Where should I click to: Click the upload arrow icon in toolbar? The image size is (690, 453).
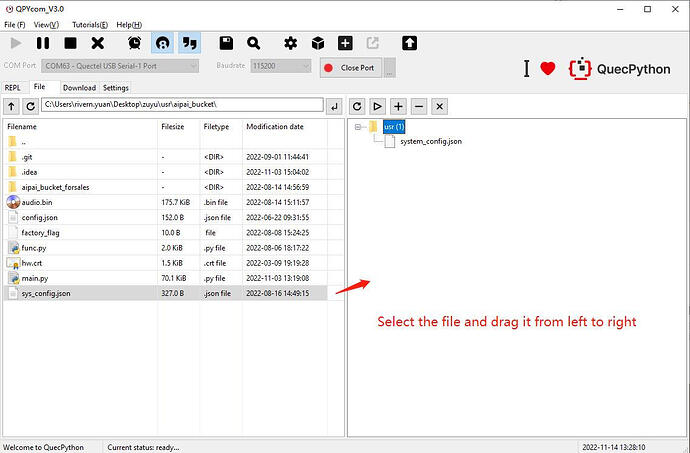pos(409,43)
